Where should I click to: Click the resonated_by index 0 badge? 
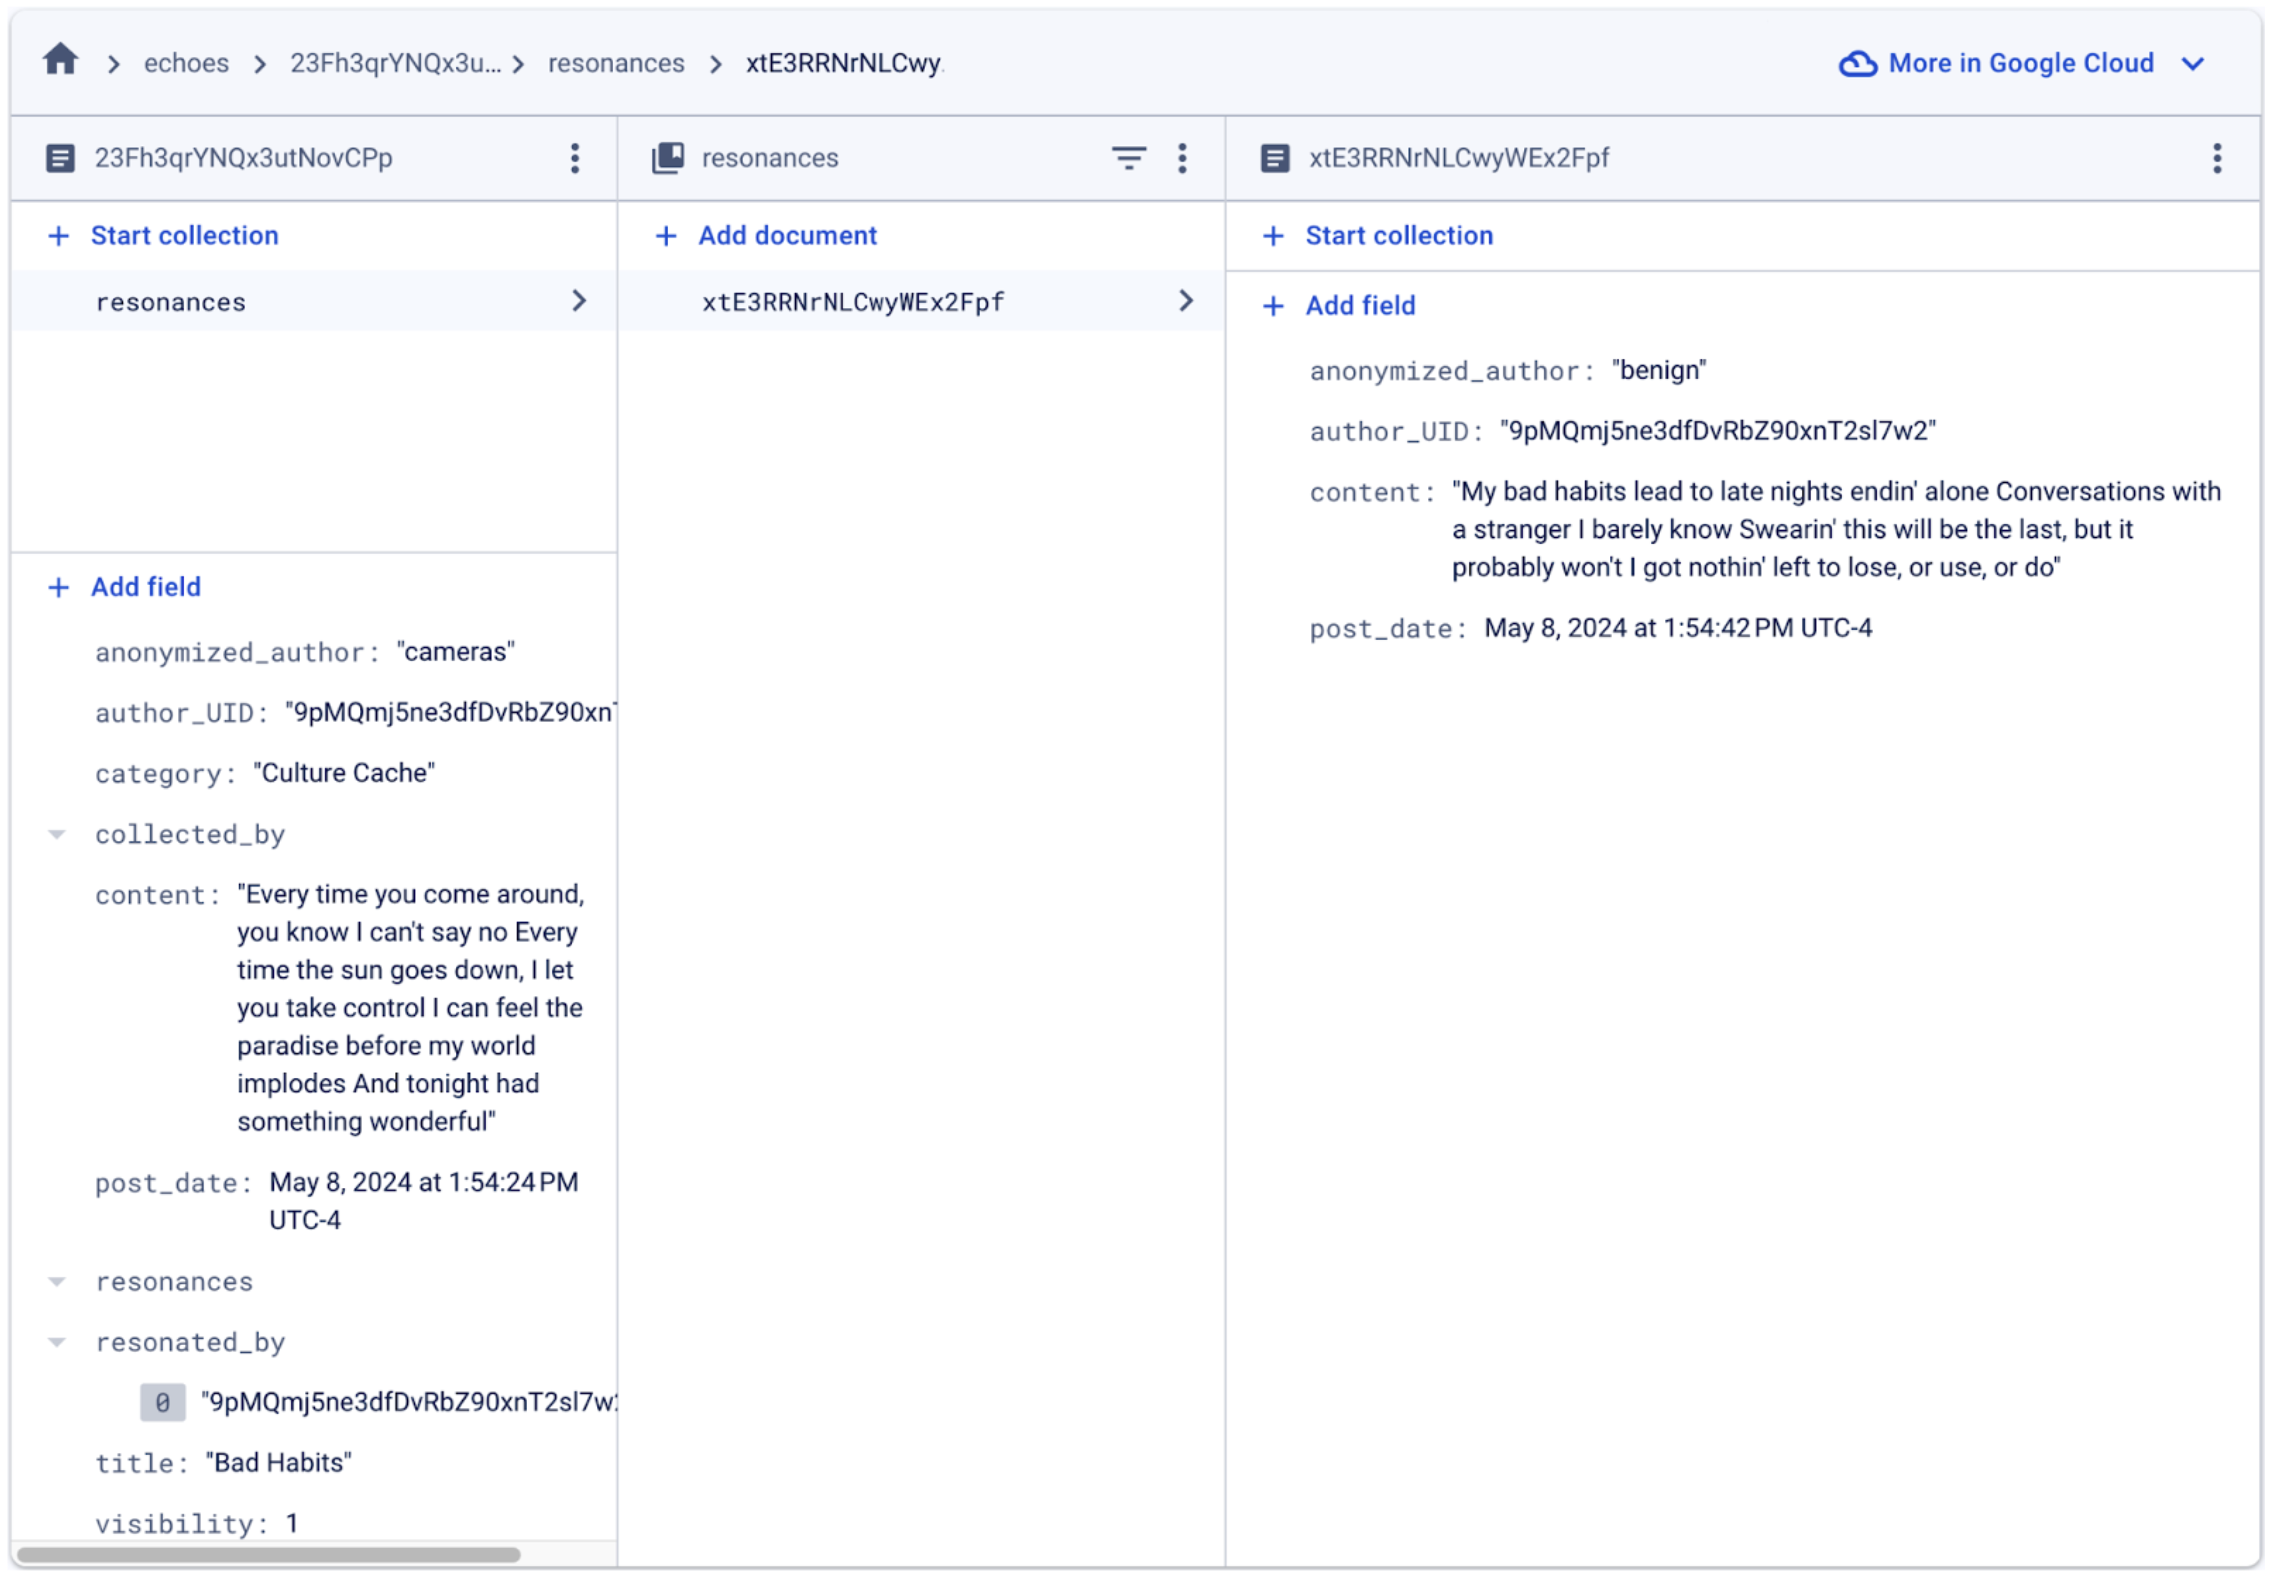coord(162,1402)
